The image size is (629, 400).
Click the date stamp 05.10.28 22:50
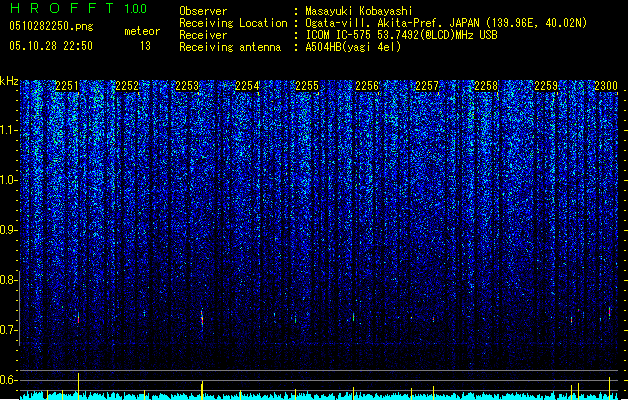[51, 46]
